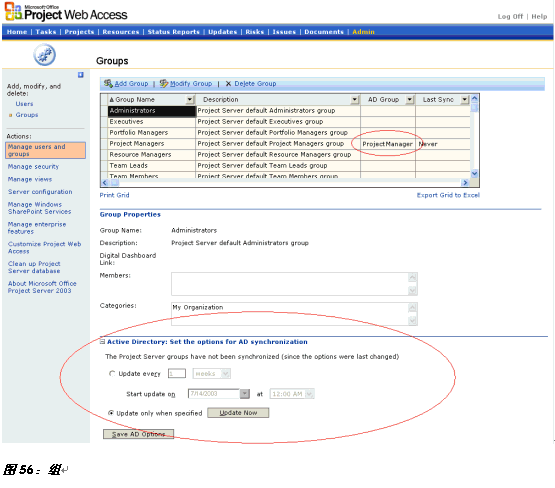Collapse the Active Directory section expander
The width and height of the screenshot is (555, 488).
(102, 342)
